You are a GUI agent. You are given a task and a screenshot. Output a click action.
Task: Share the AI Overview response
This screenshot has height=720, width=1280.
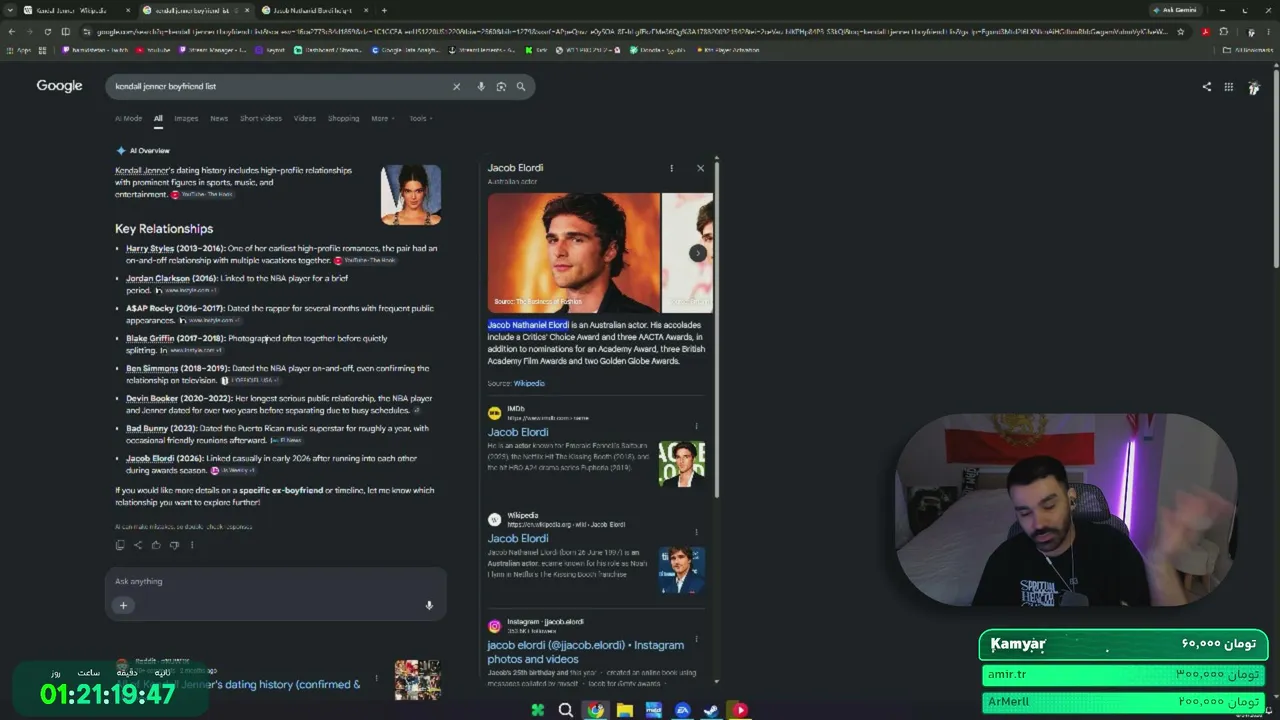tap(138, 545)
